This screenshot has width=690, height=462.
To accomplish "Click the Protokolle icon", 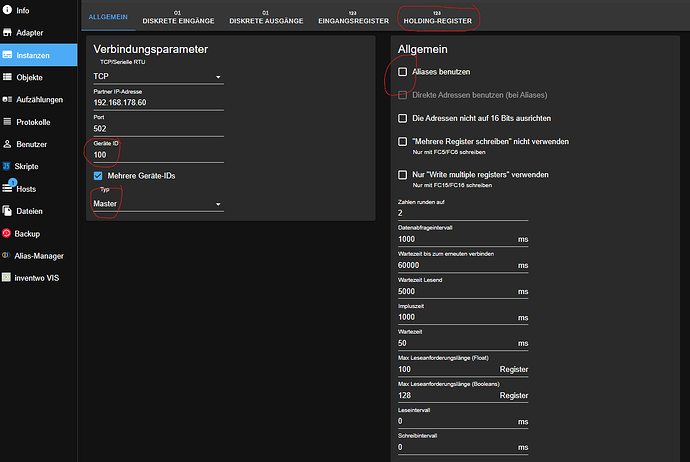I will tap(7, 121).
